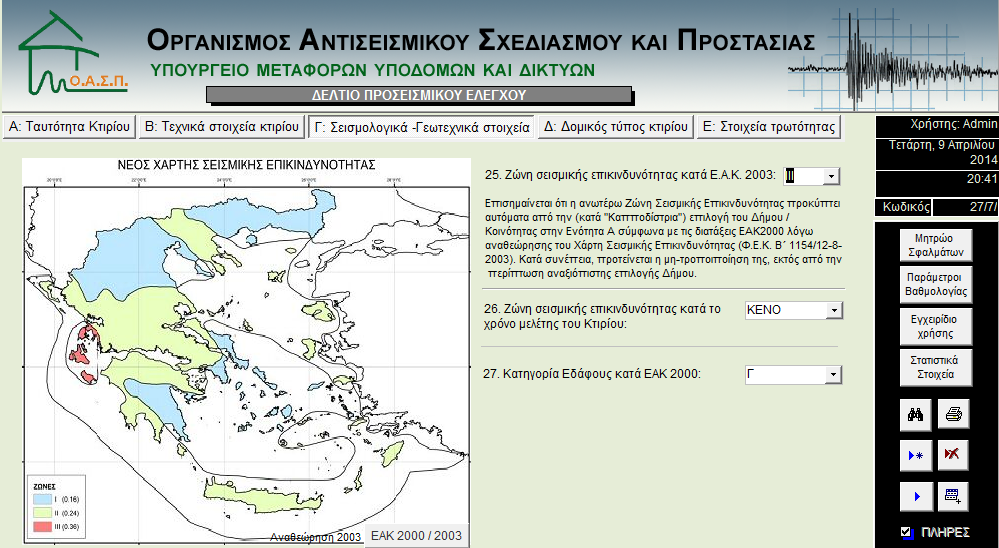Click the binoculars search record icon
Image resolution: width=999 pixels, height=548 pixels.
click(x=916, y=415)
